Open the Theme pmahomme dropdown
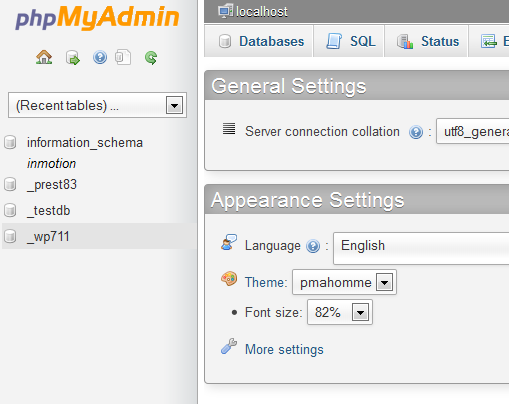509x404 pixels. pos(344,282)
